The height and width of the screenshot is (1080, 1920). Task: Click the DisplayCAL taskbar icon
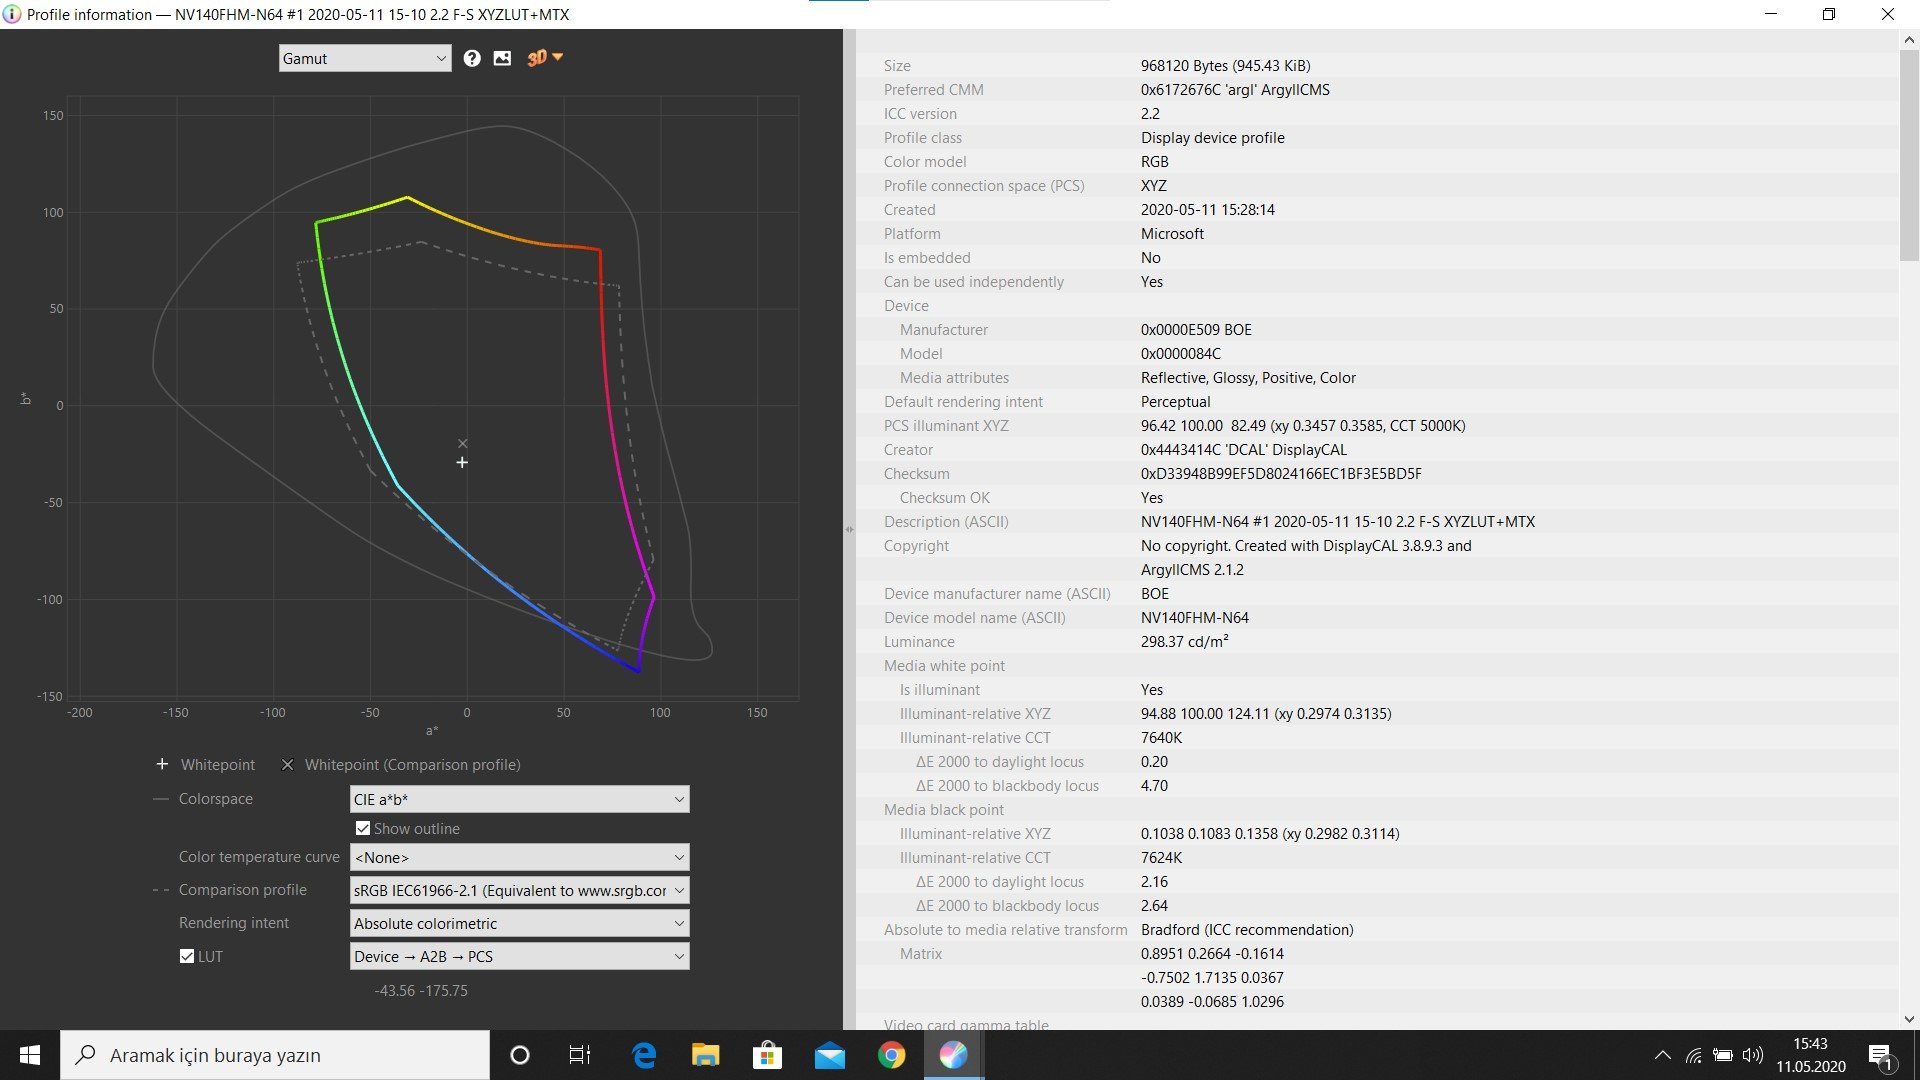click(953, 1055)
